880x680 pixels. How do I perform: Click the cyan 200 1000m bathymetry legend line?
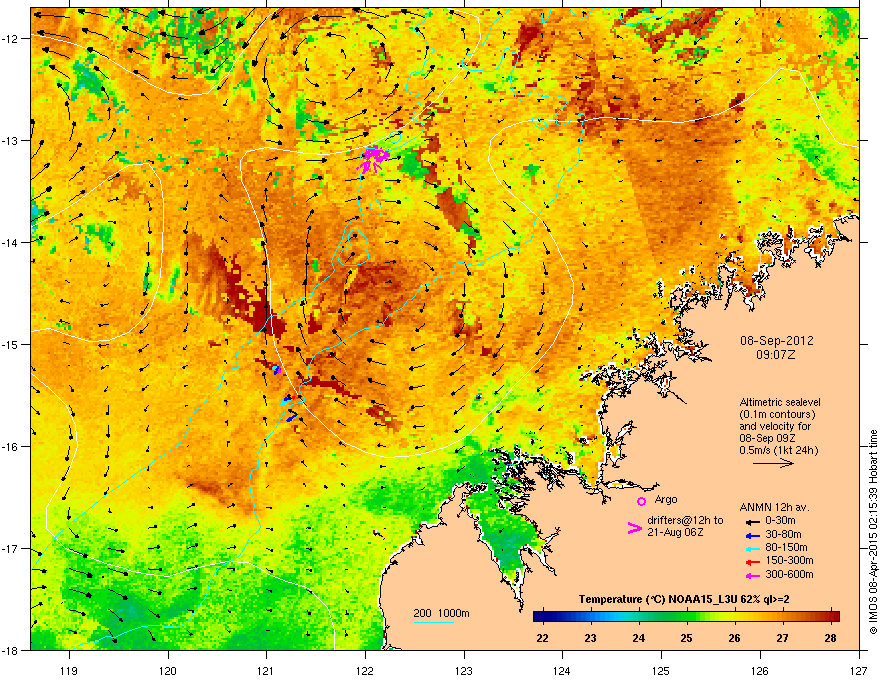point(433,622)
